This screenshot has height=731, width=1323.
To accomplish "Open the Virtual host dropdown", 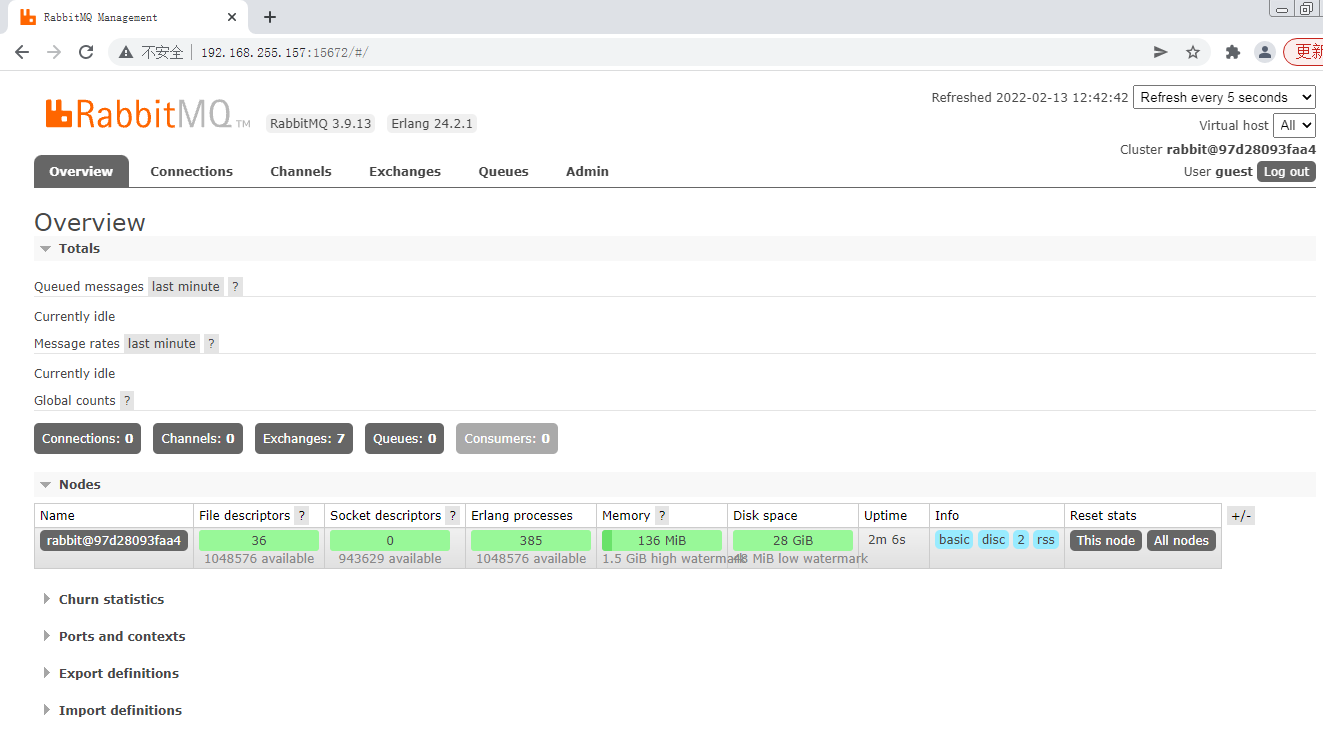I will click(1294, 125).
